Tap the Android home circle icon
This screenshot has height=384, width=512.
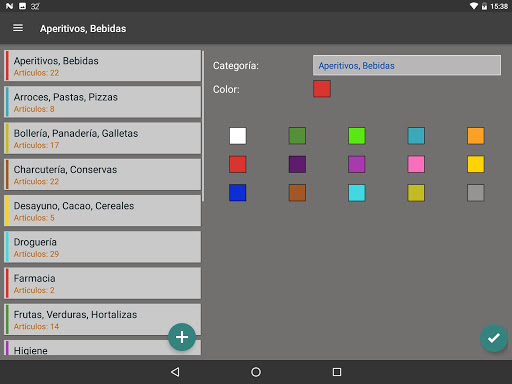click(x=256, y=372)
